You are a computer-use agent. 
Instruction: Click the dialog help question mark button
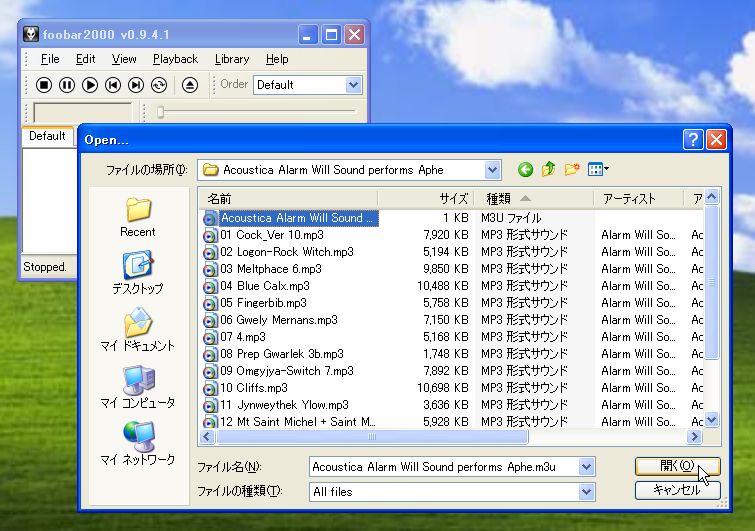(693, 140)
